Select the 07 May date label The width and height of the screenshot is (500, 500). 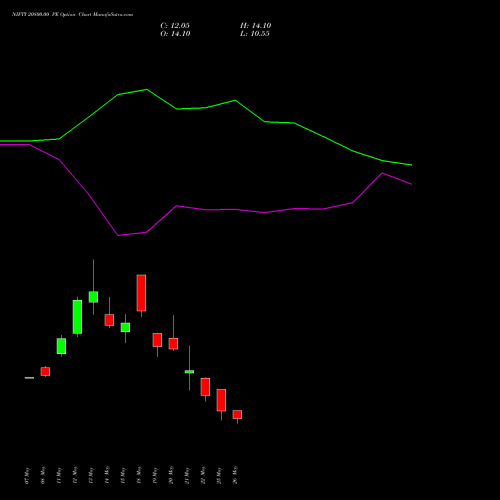coord(27,476)
